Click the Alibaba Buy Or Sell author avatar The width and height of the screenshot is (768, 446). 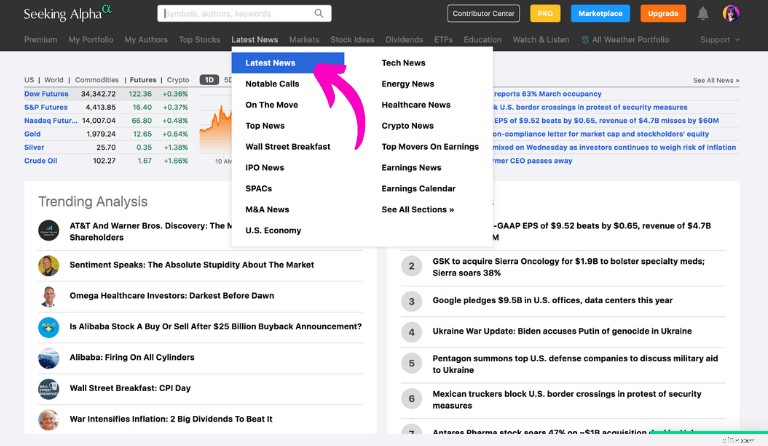[x=48, y=328]
